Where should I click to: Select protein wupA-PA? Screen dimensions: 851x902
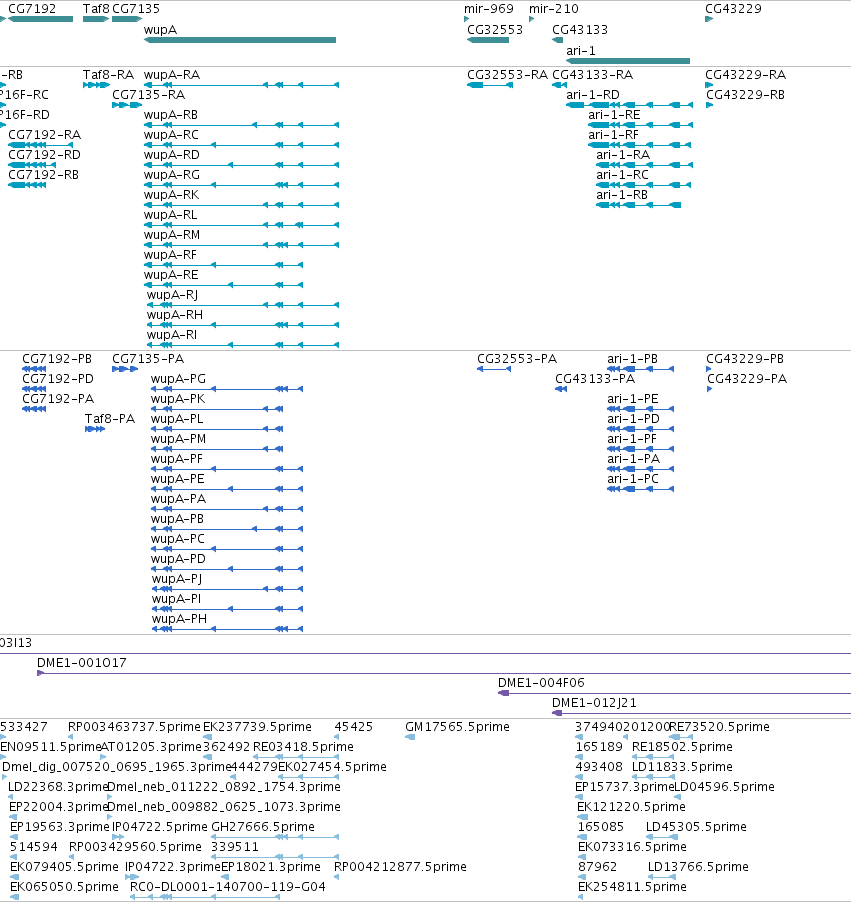pos(227,509)
